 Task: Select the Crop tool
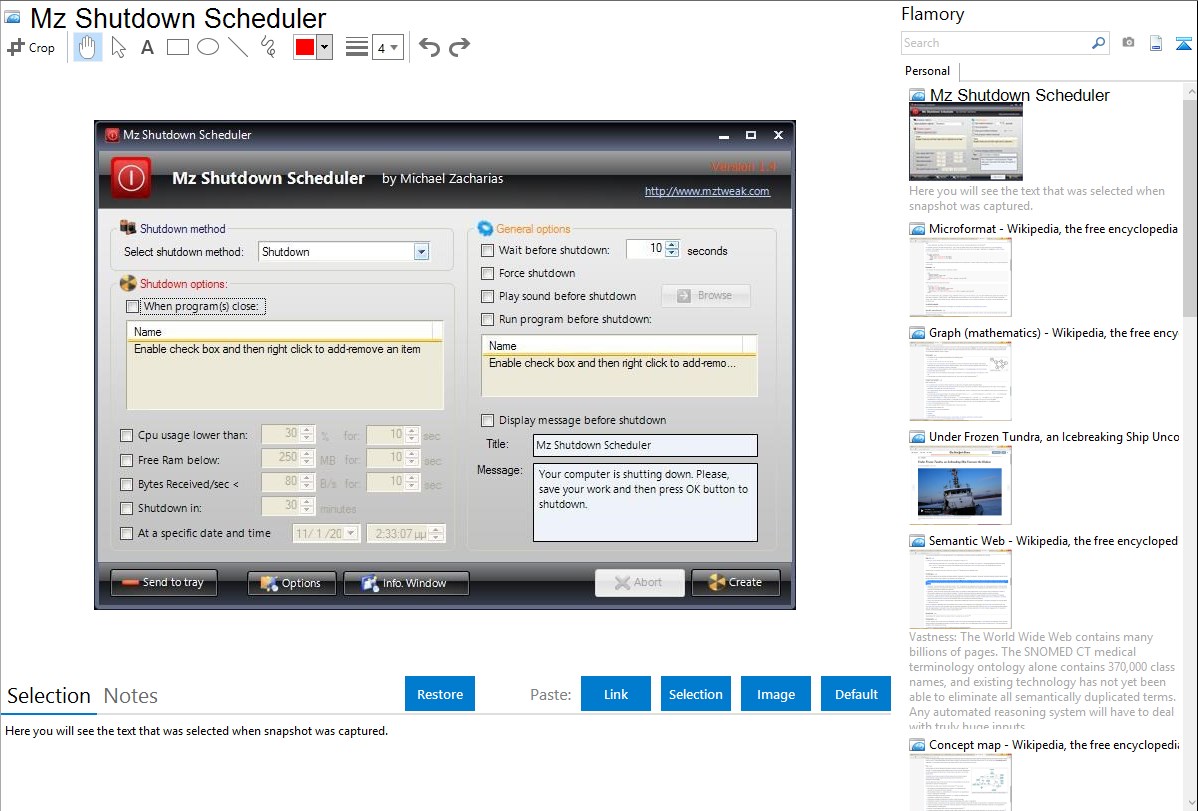pos(31,47)
